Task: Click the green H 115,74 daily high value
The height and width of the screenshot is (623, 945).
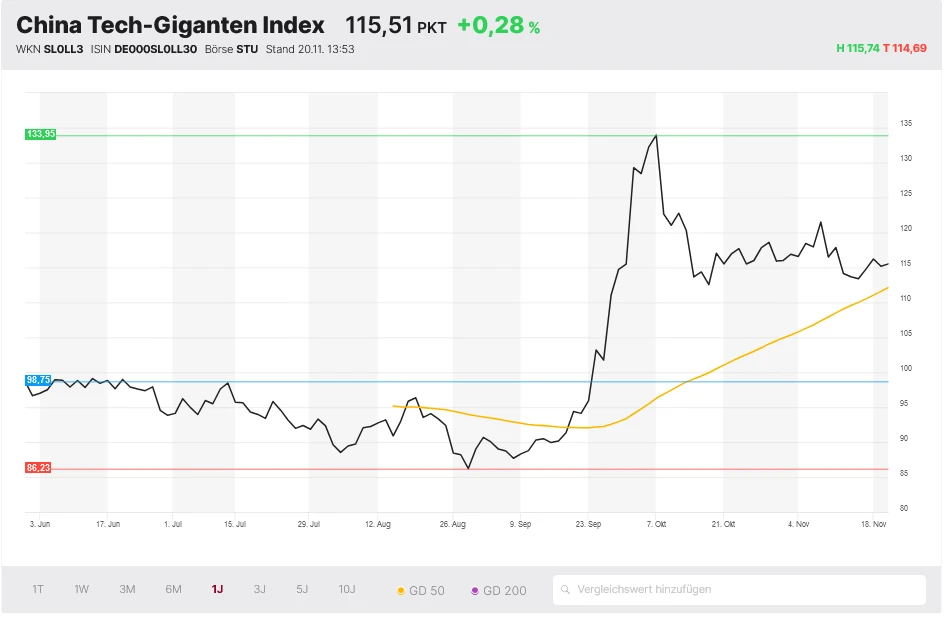Action: pos(858,48)
